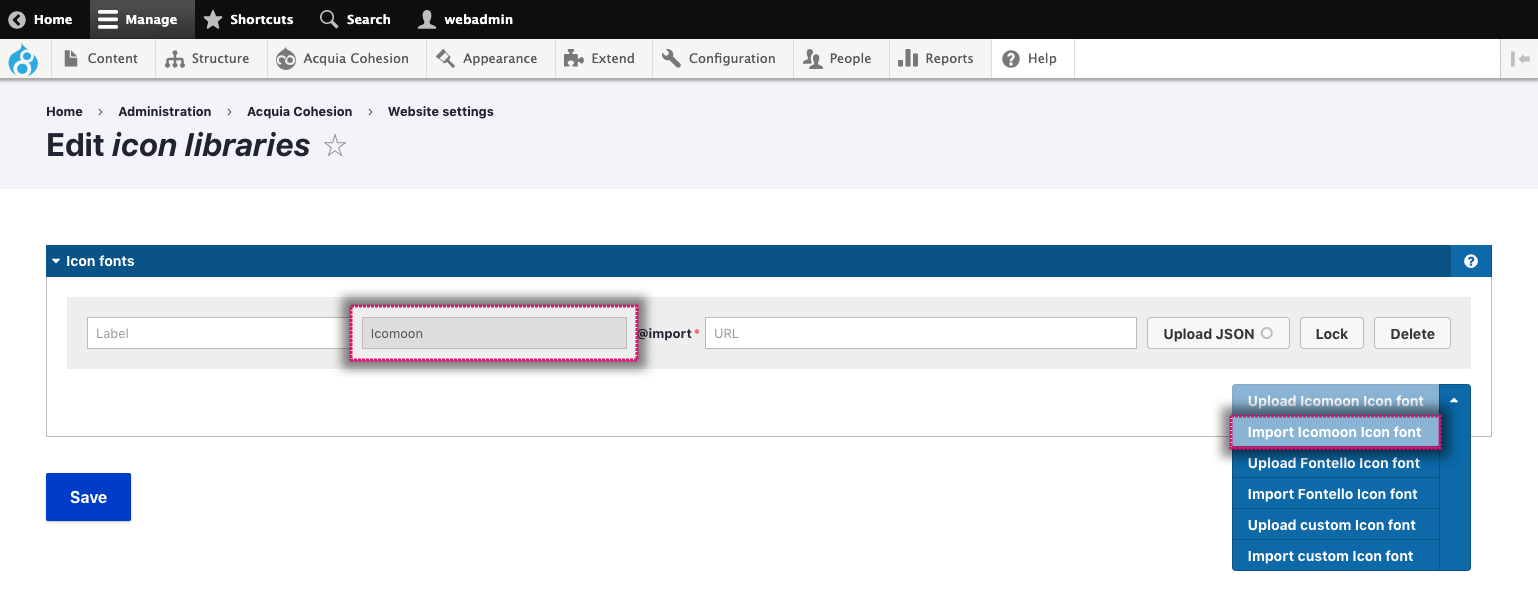
Task: Click the Drupal logo icon
Action: point(23,59)
